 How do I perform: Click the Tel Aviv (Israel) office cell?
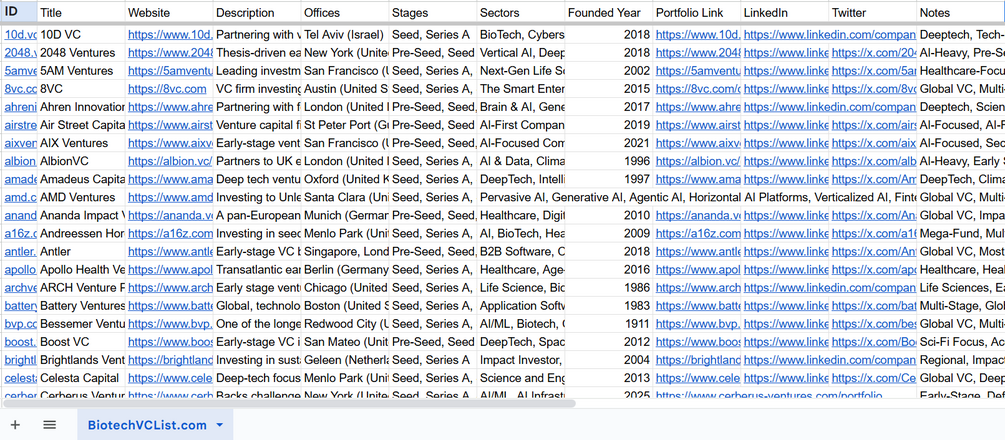click(x=345, y=35)
